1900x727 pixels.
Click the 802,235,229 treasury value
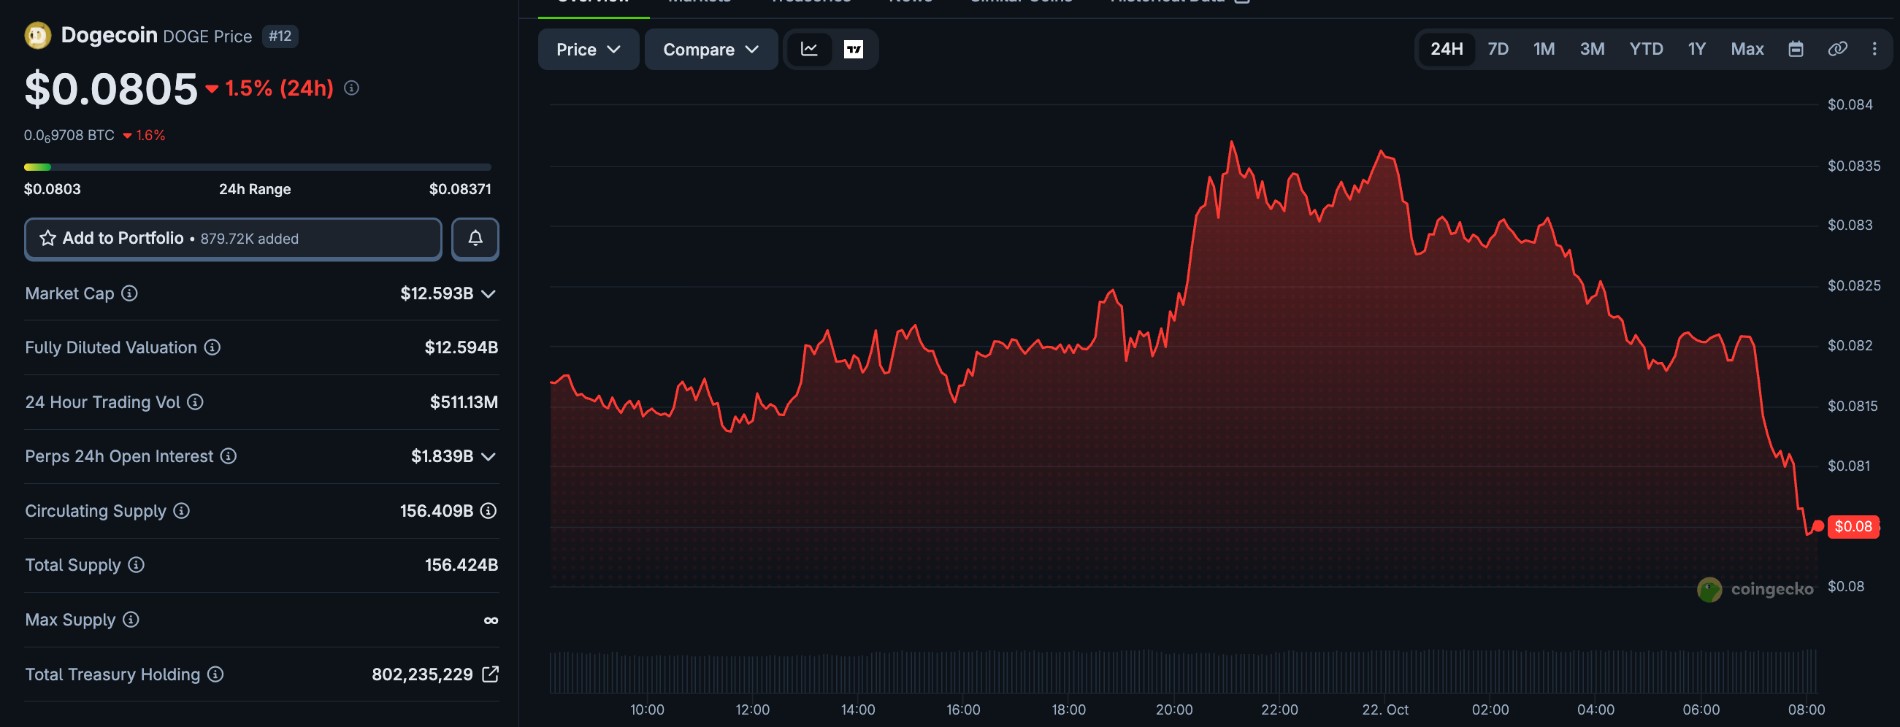click(x=422, y=674)
